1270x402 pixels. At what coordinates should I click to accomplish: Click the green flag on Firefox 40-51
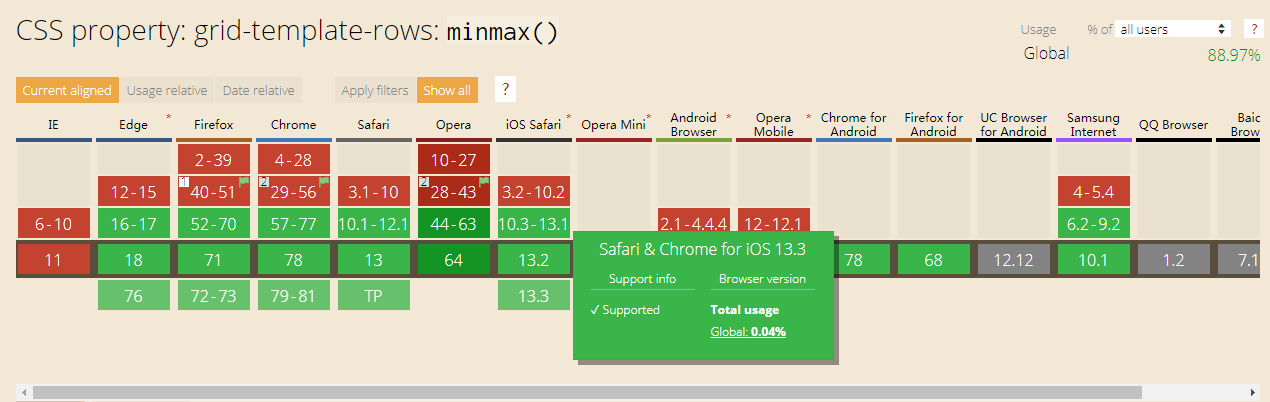[243, 181]
